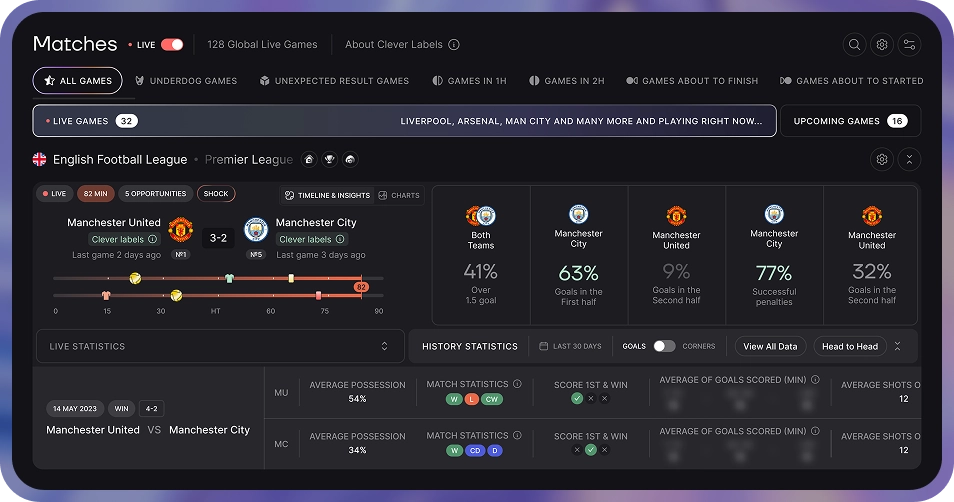The width and height of the screenshot is (954, 502).
Task: Open Timeline & Insights view
Action: click(327, 195)
